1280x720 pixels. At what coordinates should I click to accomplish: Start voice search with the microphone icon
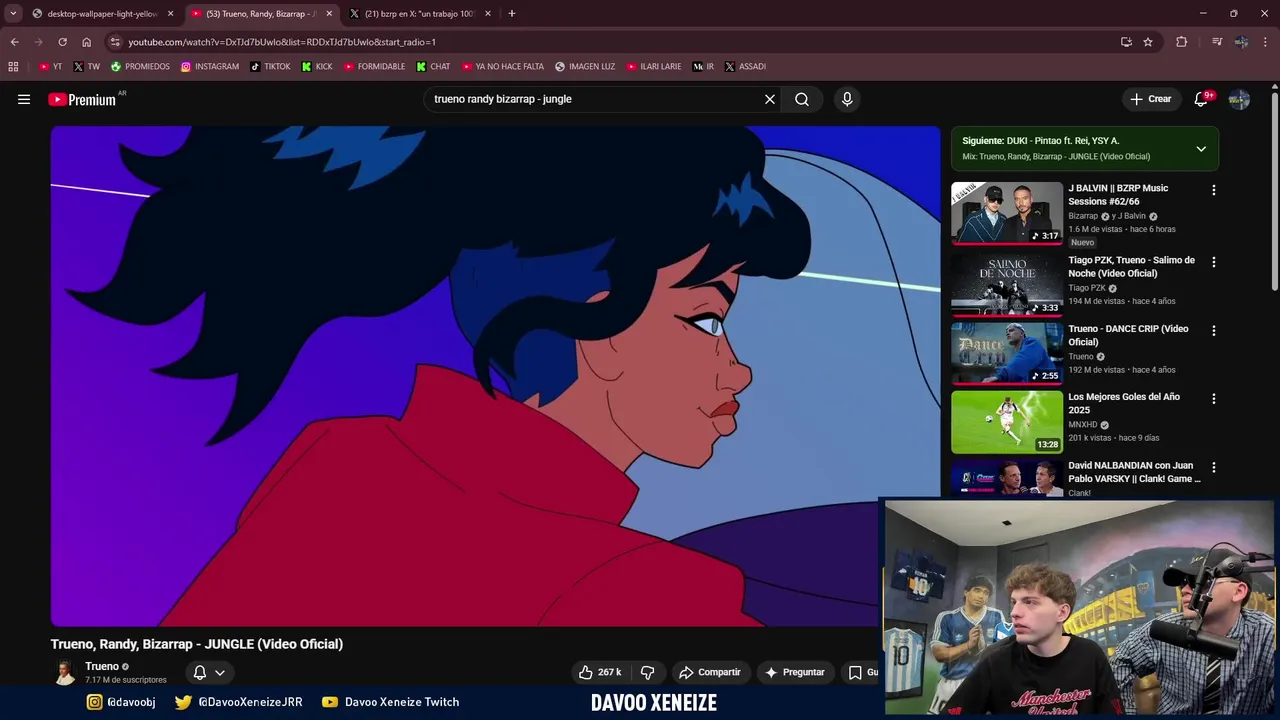847,99
